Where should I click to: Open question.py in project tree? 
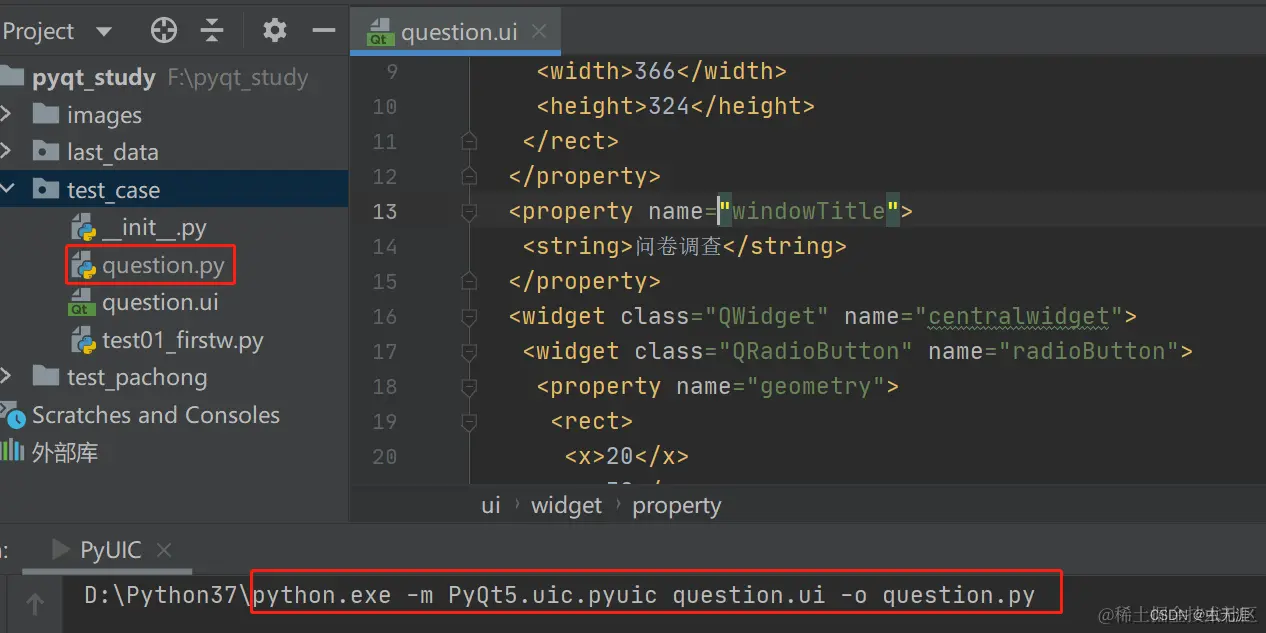pos(163,265)
